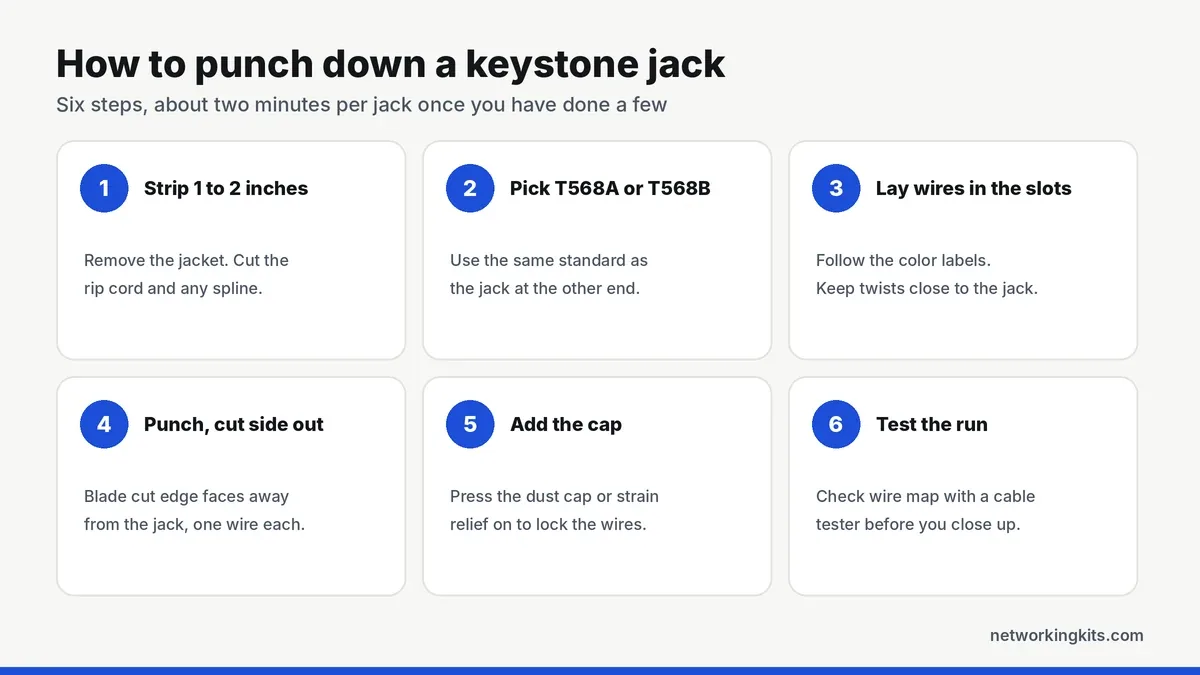Screen dimensions: 1200x675
Task: Click the "Punch, cut side out" heading
Action: tap(234, 424)
